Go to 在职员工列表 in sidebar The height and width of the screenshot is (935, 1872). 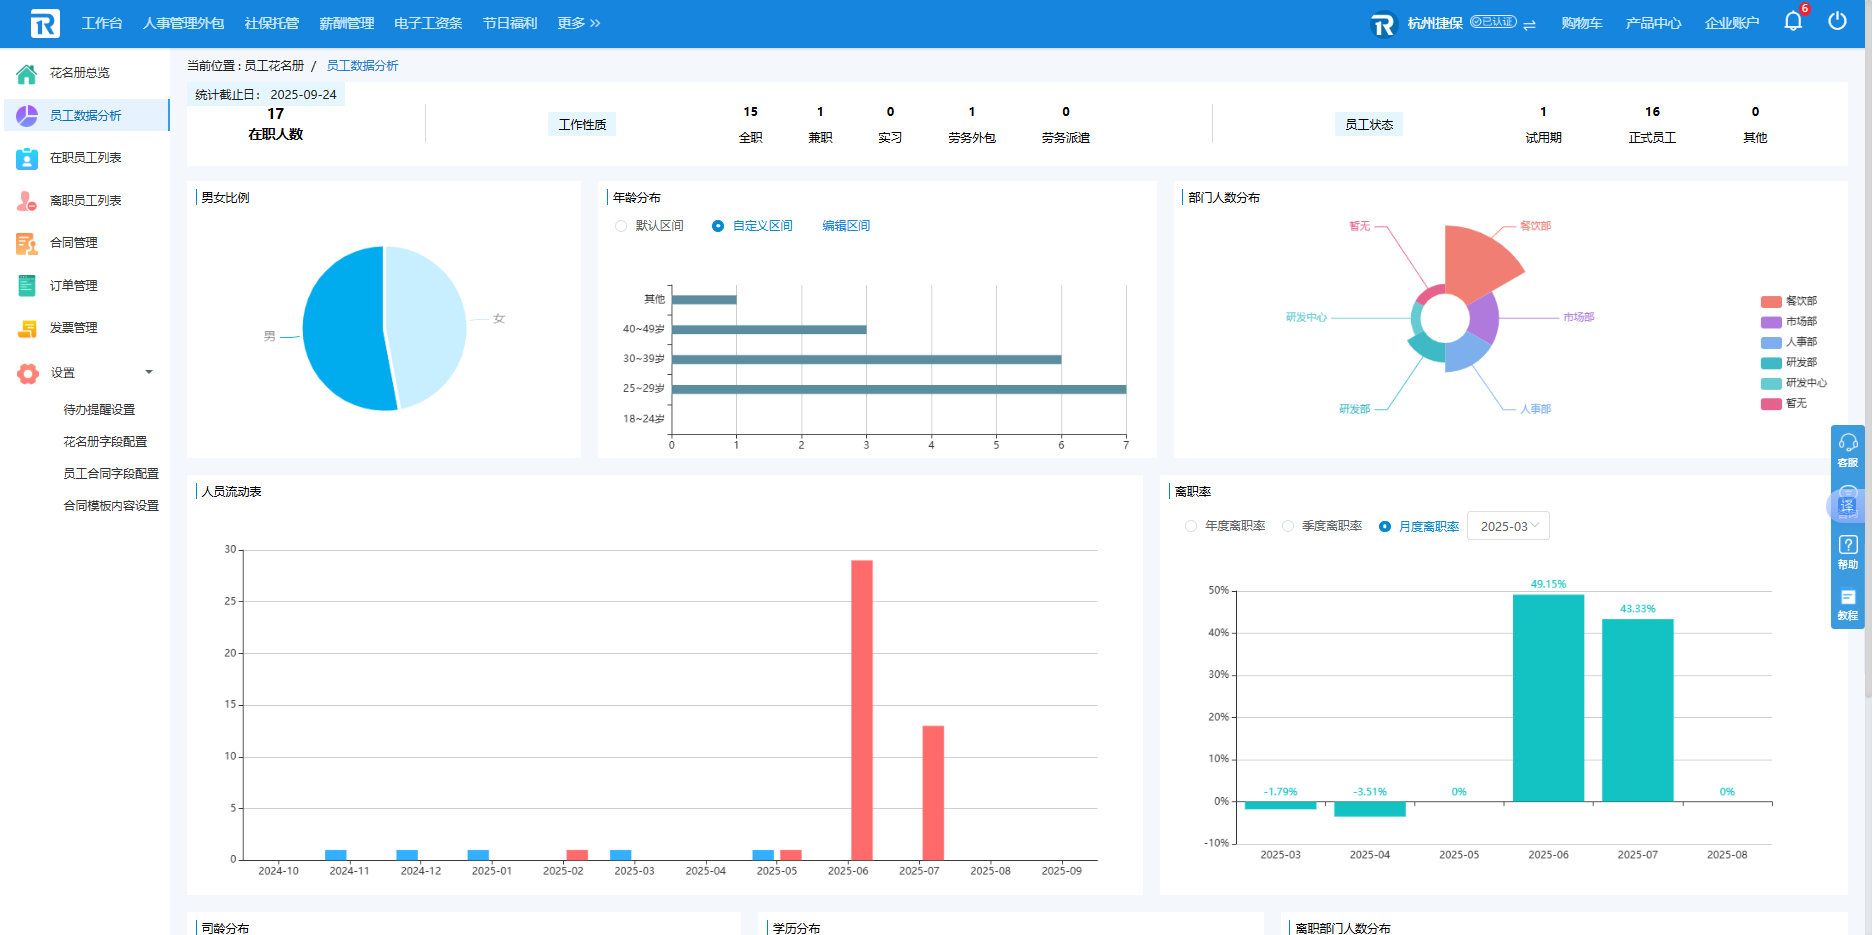(85, 158)
